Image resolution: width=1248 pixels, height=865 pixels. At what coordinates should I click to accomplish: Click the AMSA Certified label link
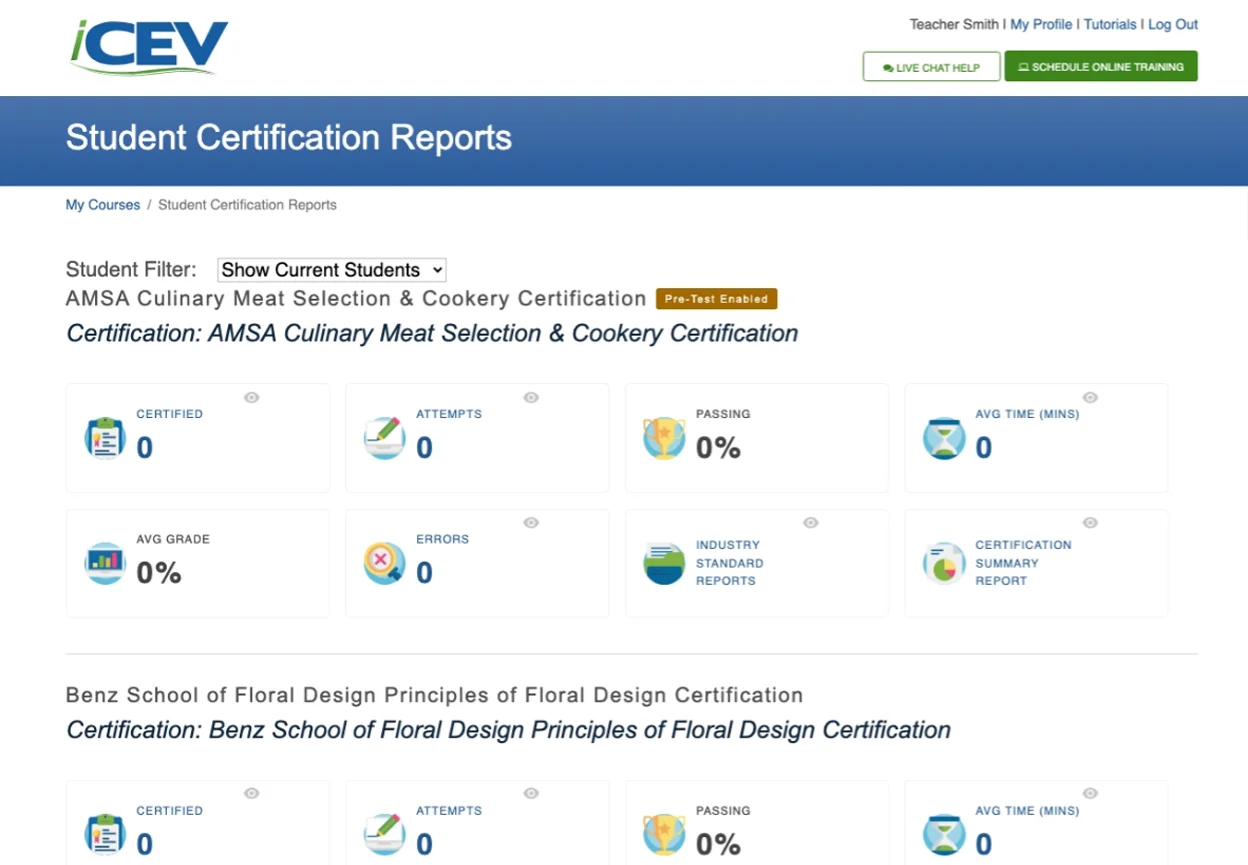tap(170, 414)
